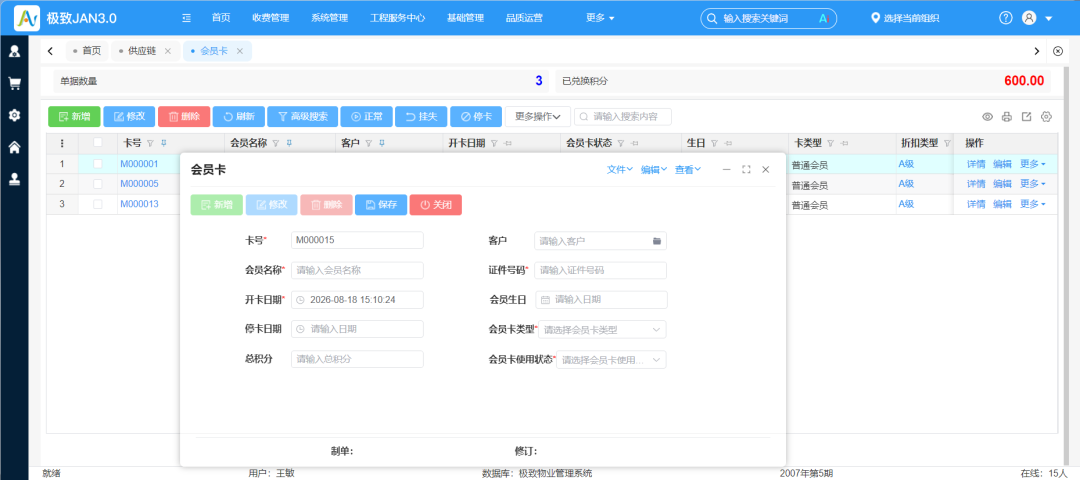The width and height of the screenshot is (1080, 480).
Task: Click the eye view icon above table
Action: [987, 117]
